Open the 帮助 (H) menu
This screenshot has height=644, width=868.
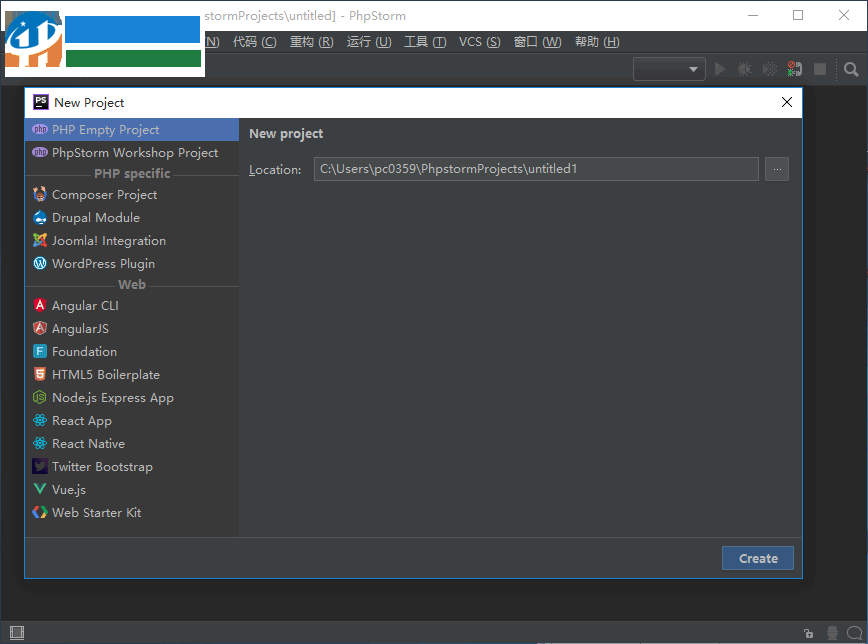(597, 42)
